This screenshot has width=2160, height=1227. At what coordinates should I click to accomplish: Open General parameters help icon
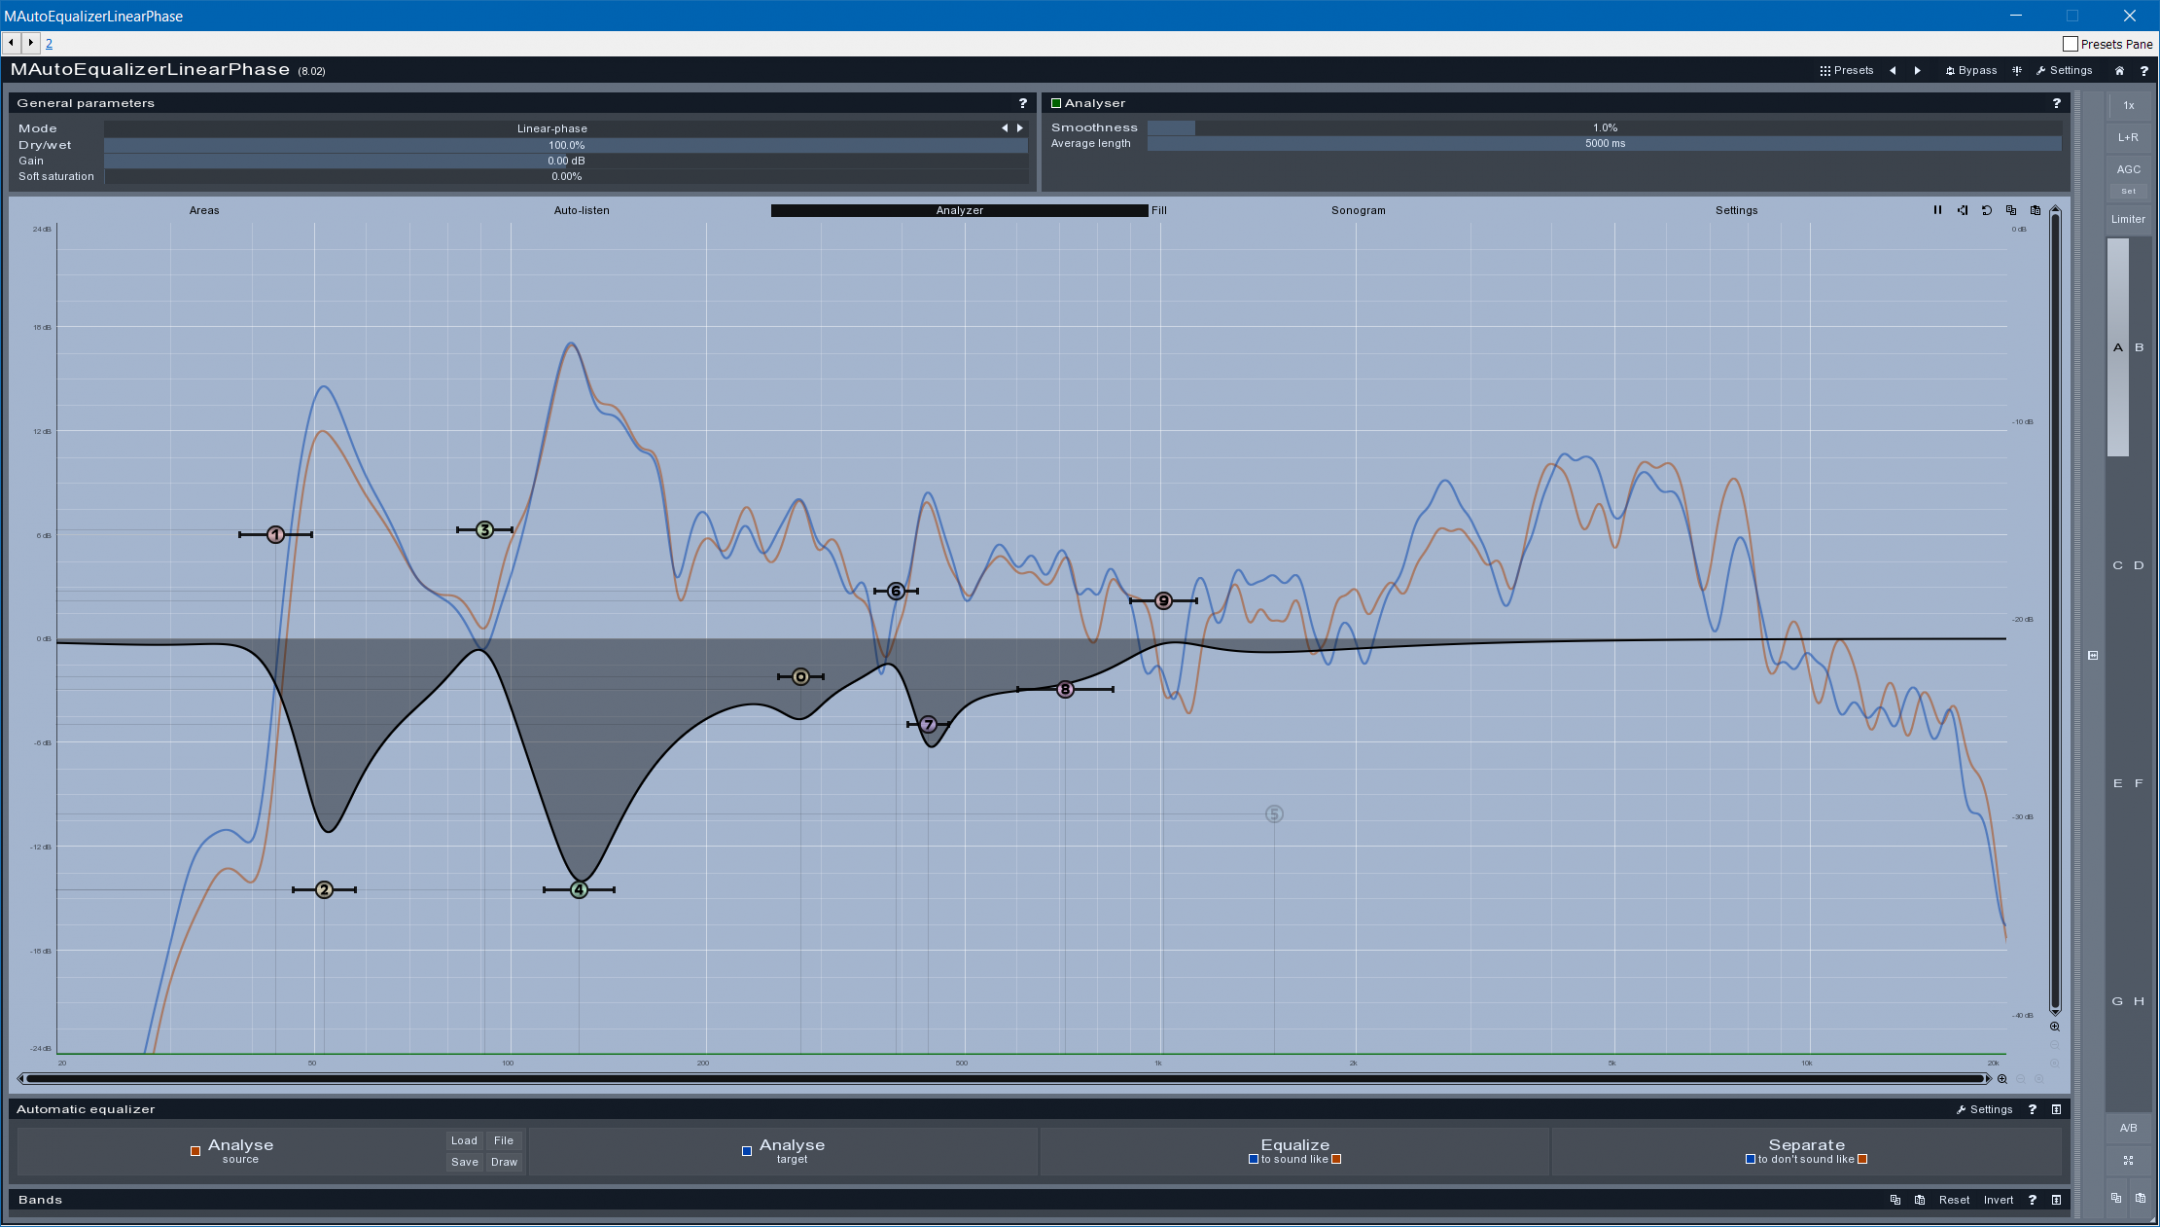coord(1022,103)
